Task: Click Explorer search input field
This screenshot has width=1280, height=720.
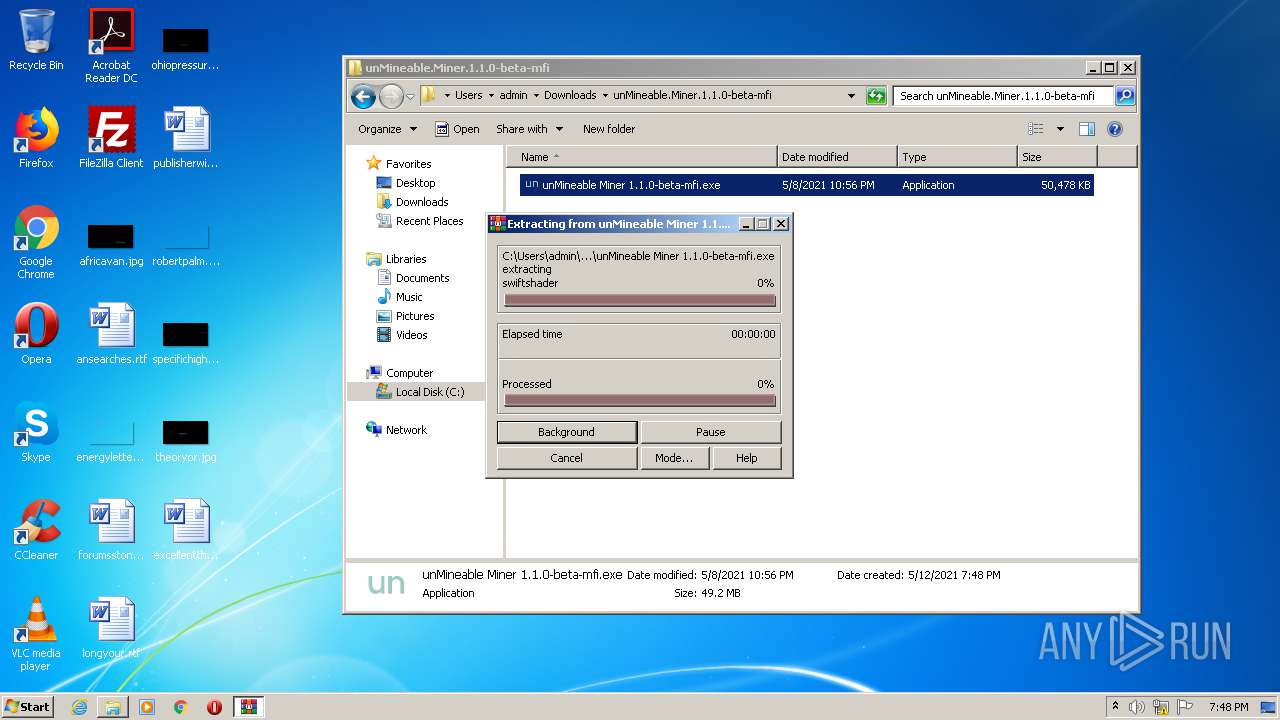Action: [1003, 96]
